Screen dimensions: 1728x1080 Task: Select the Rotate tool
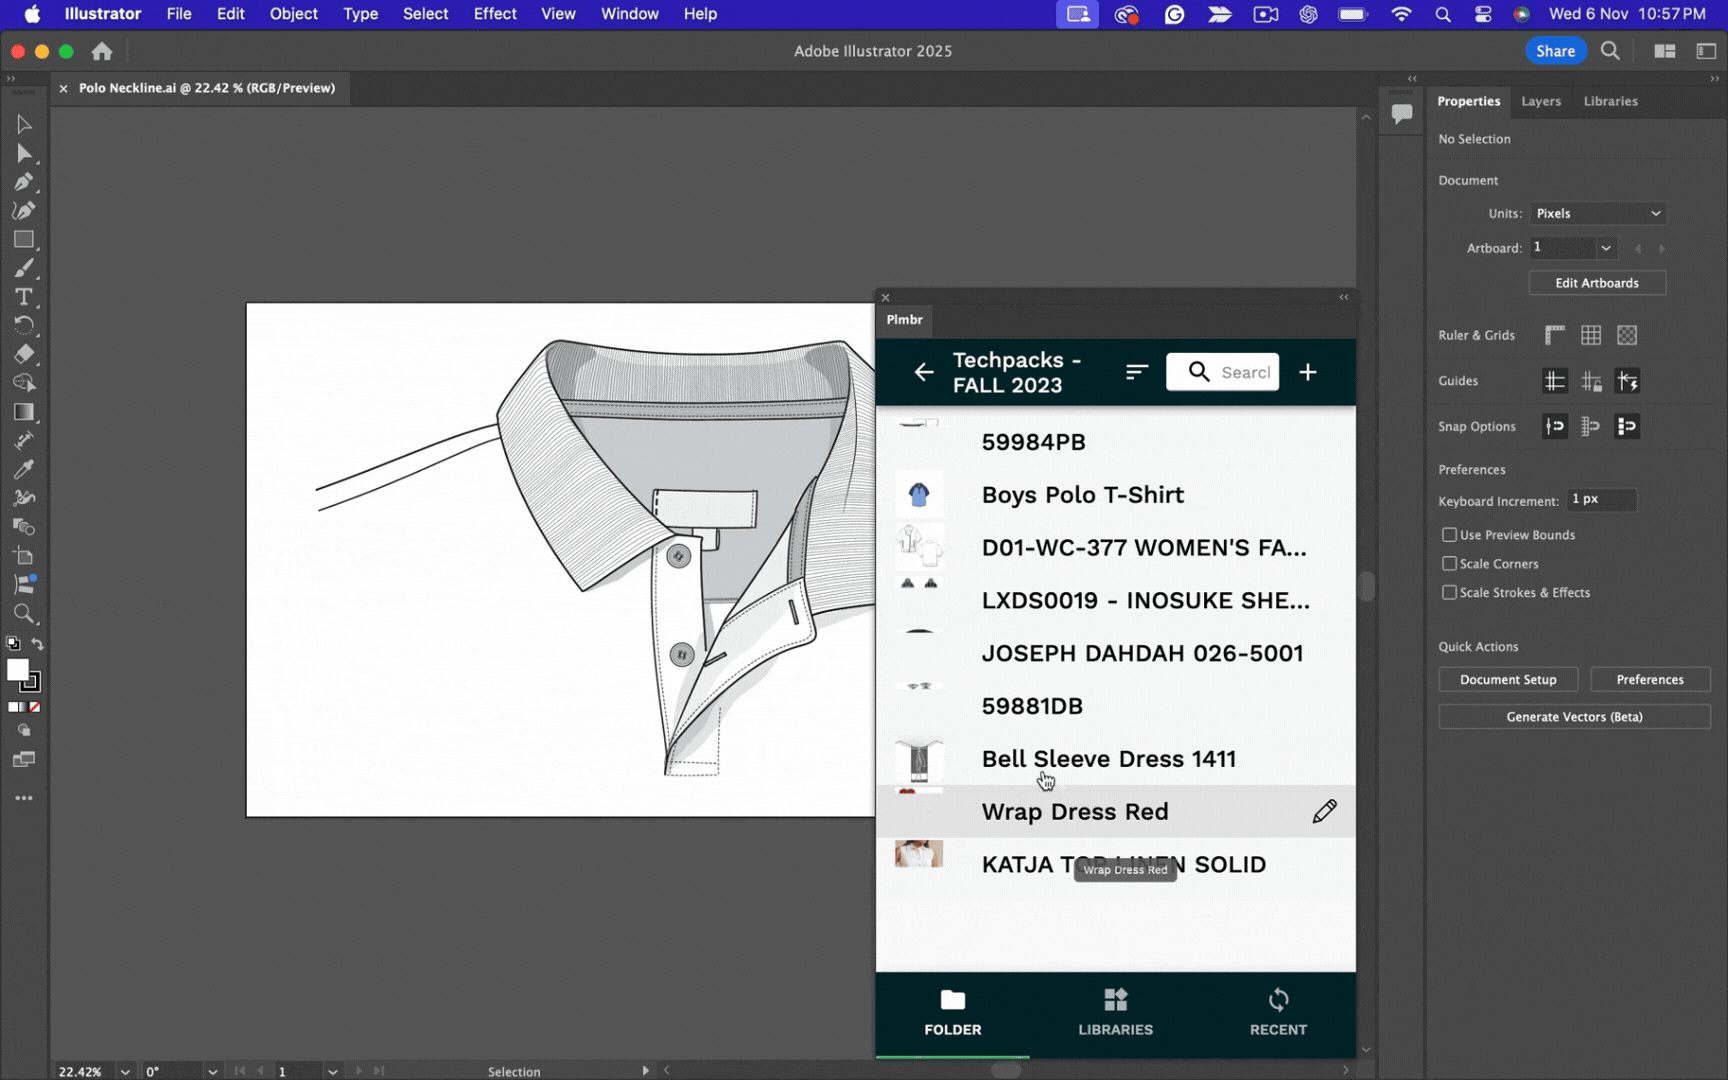[x=24, y=326]
